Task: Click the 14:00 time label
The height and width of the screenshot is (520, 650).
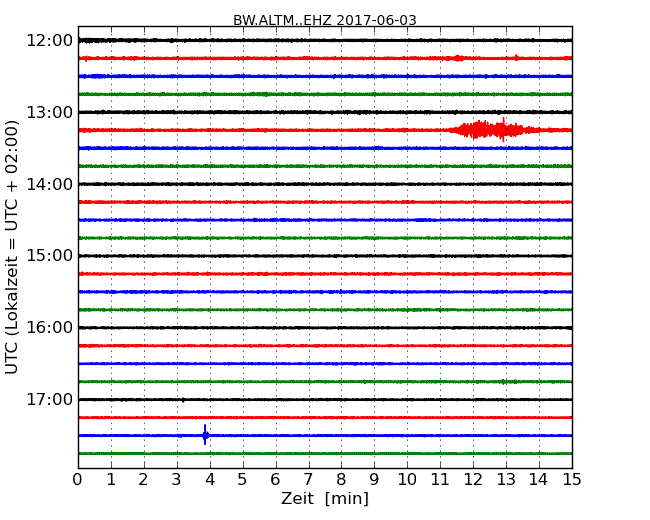Action: (49, 184)
